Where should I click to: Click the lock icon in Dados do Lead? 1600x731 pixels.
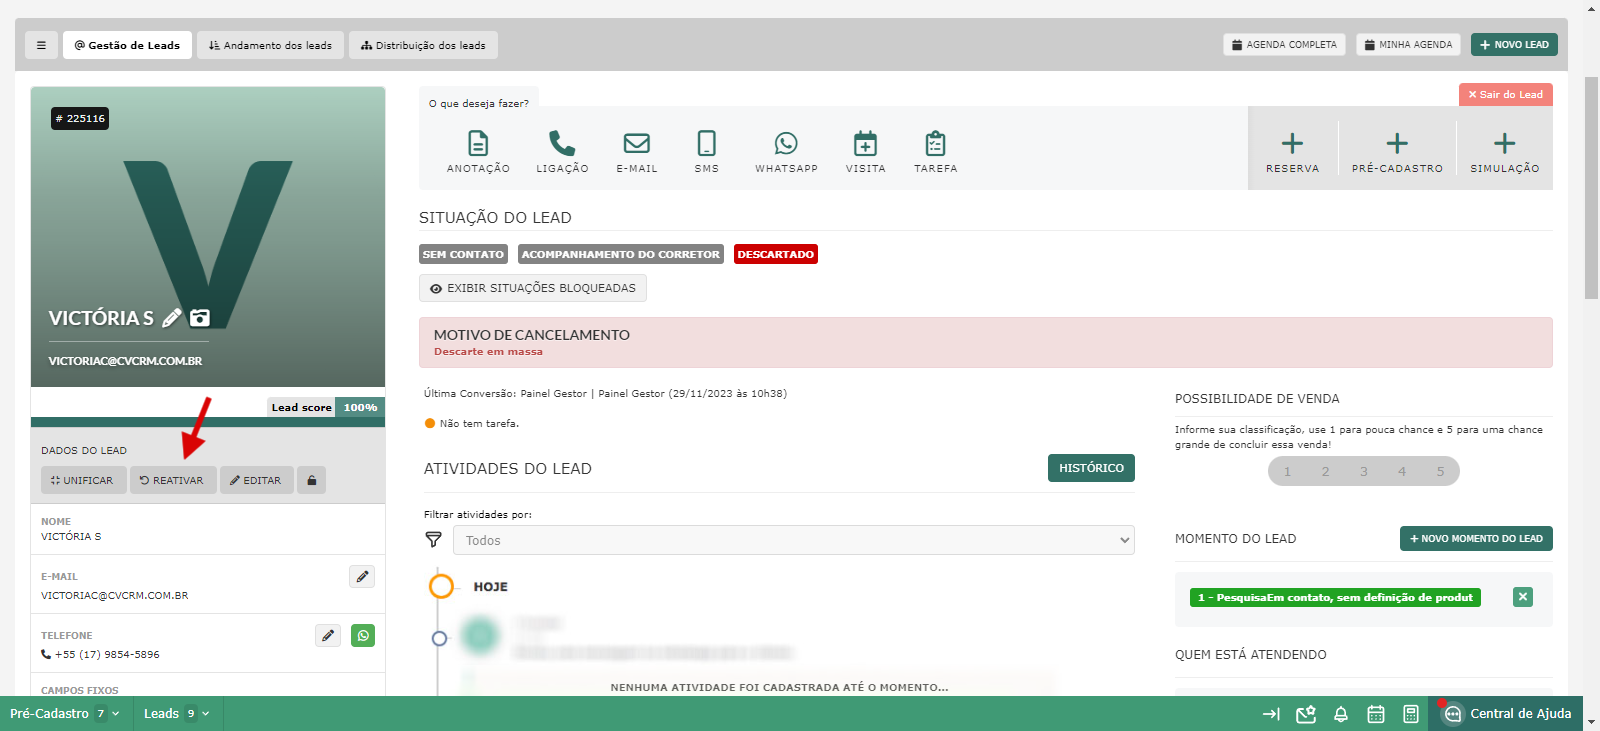click(312, 480)
